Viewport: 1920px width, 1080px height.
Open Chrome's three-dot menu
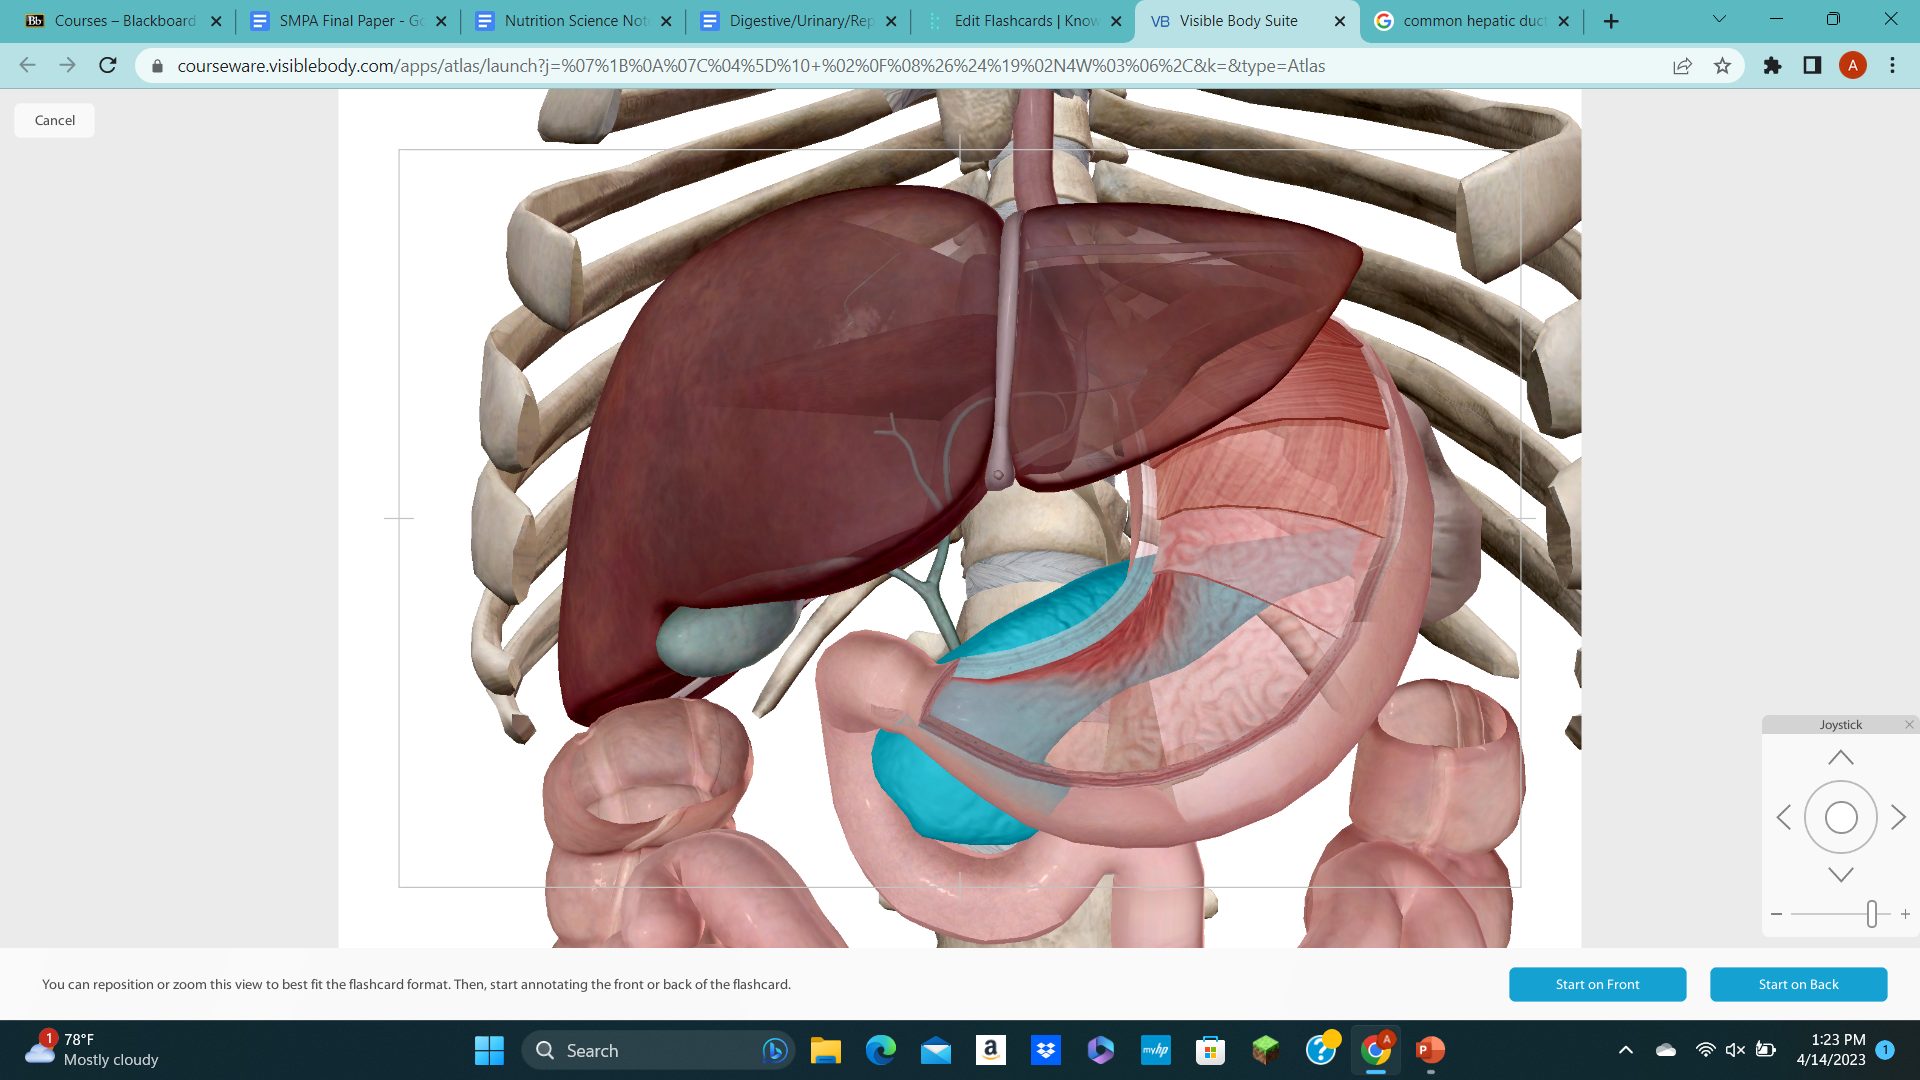pyautogui.click(x=1892, y=66)
